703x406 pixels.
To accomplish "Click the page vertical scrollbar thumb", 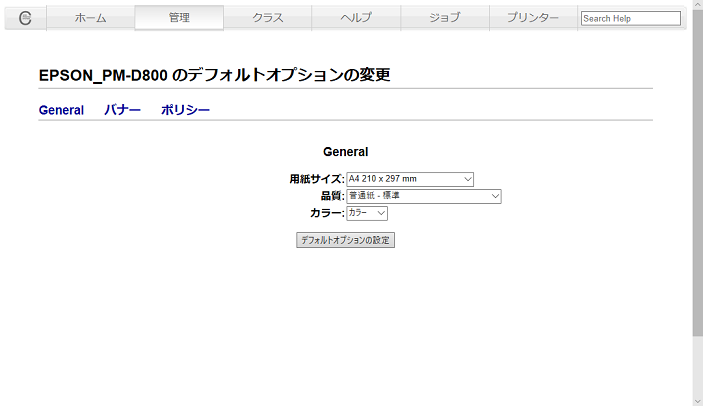I will [x=698, y=173].
